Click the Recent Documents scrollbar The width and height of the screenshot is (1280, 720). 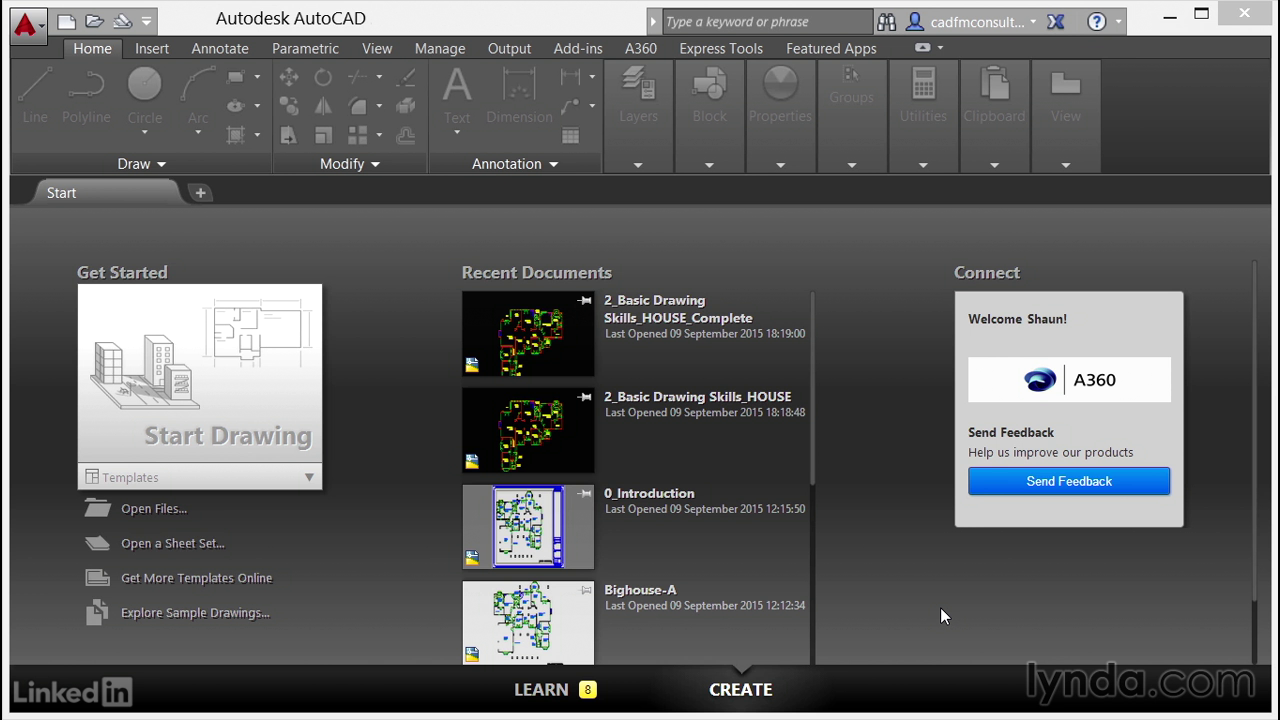812,390
